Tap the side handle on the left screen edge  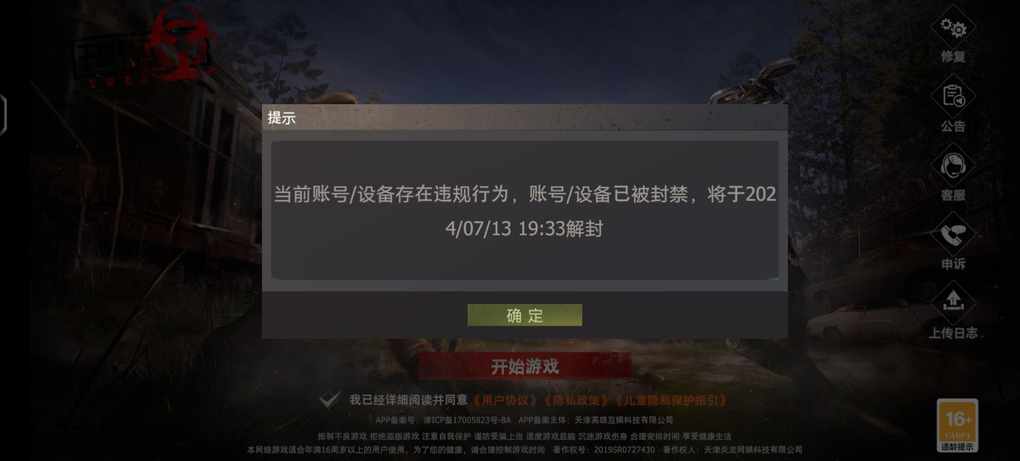tap(3, 115)
